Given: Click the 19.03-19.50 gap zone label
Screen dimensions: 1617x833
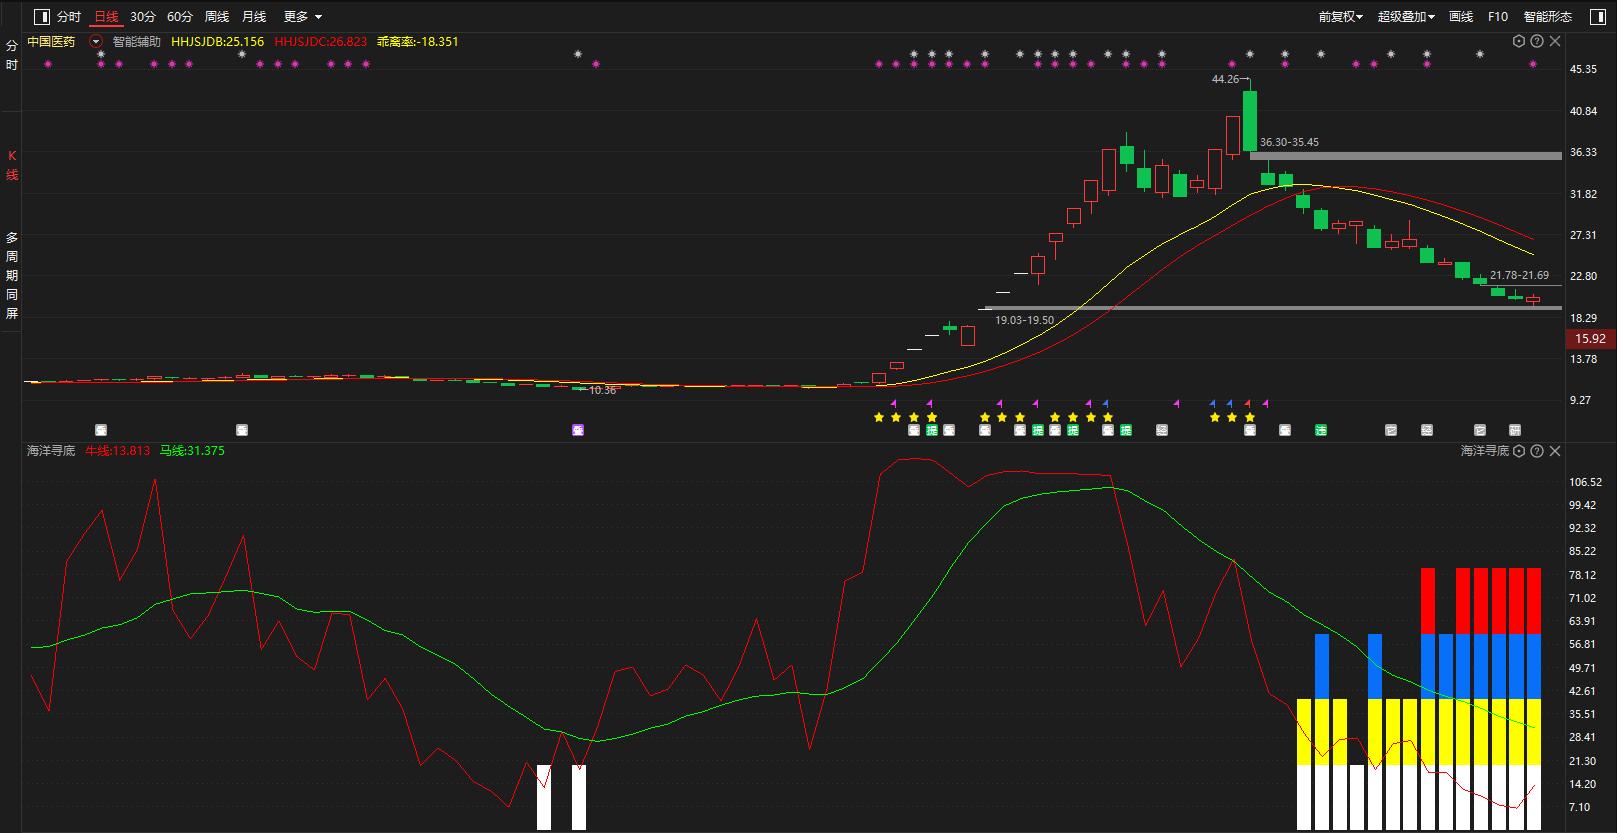Looking at the screenshot, I should click(1024, 320).
